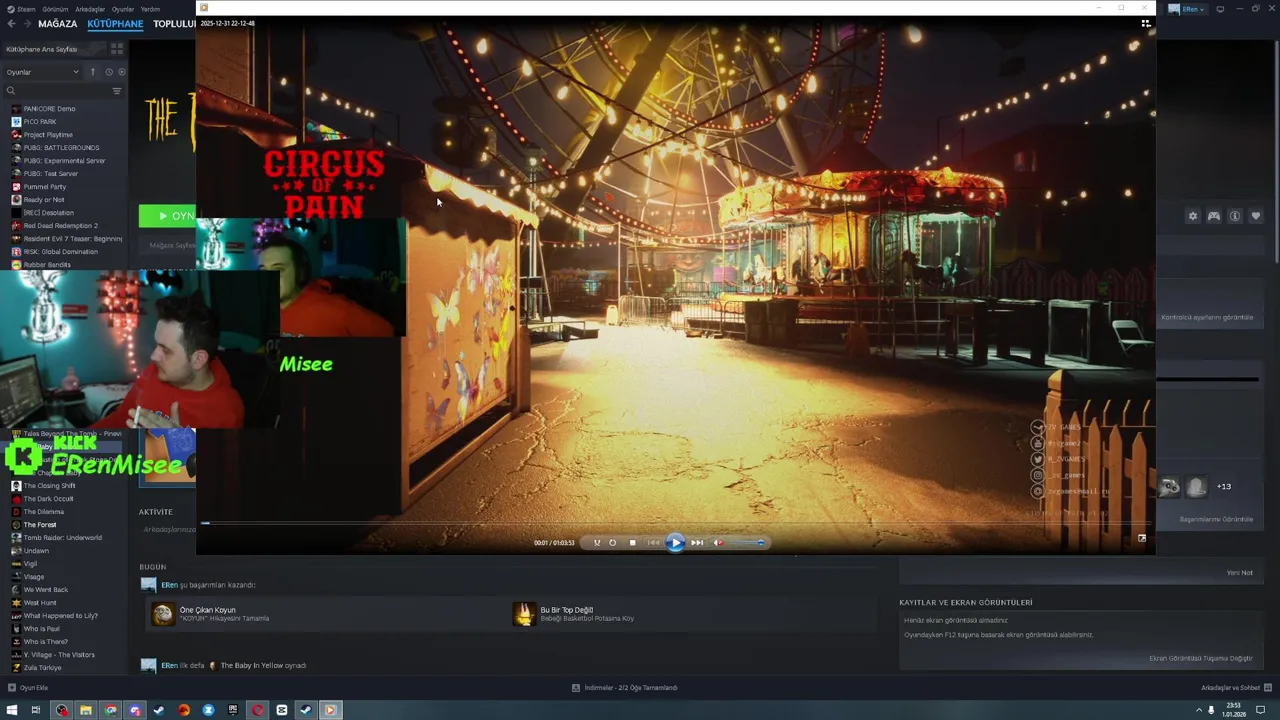Open the İndirmeler status in the Steam footer
Image resolution: width=1280 pixels, height=720 pixels.
[x=625, y=687]
